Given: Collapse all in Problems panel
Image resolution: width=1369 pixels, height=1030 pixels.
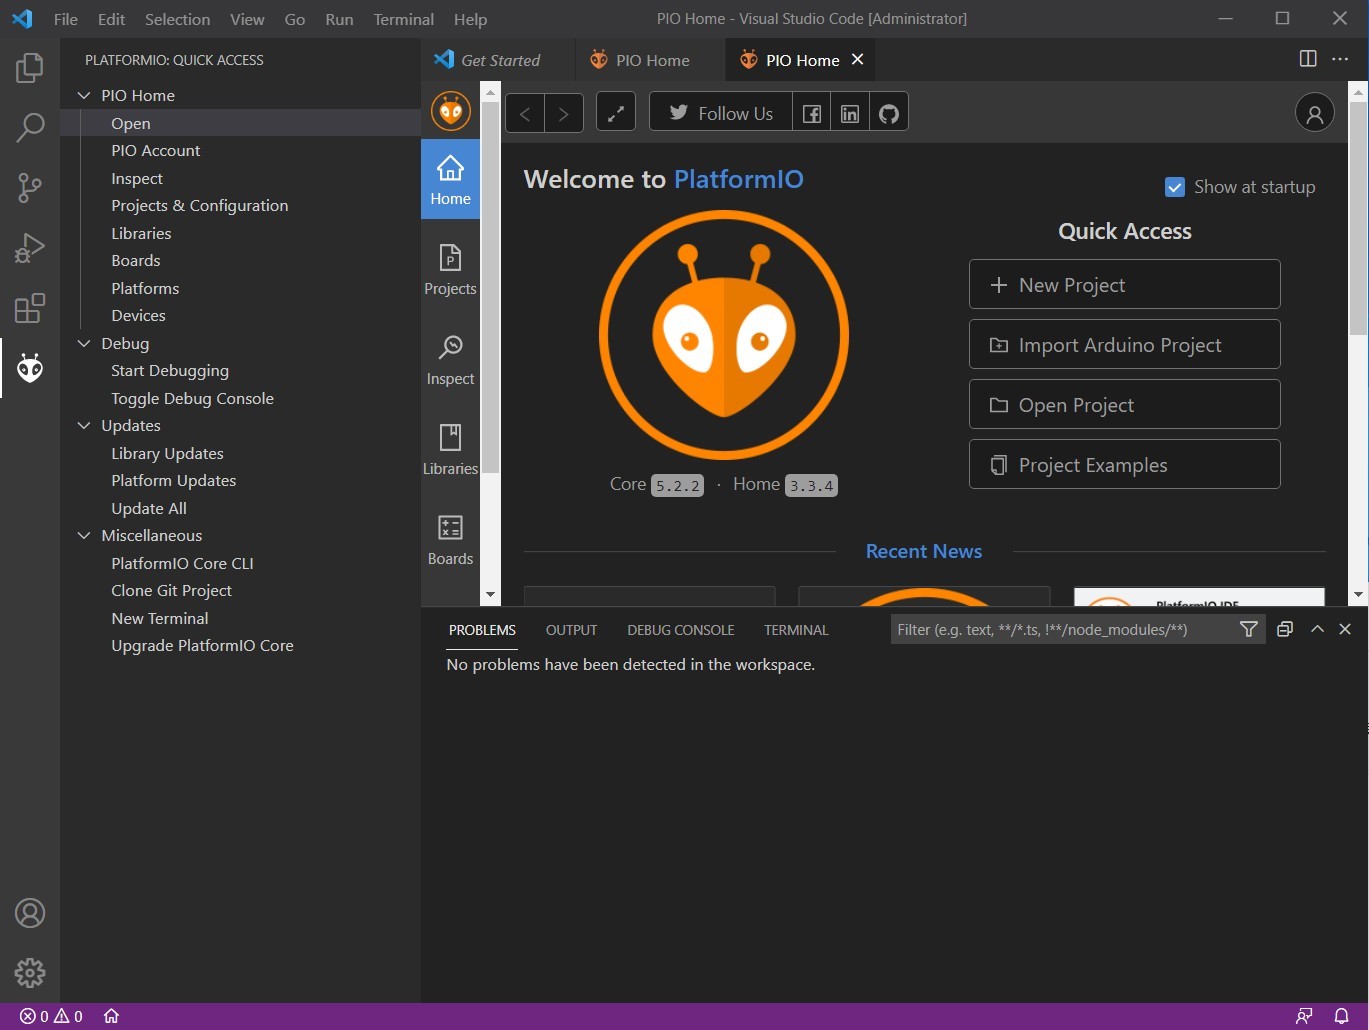Looking at the screenshot, I should coord(1285,629).
